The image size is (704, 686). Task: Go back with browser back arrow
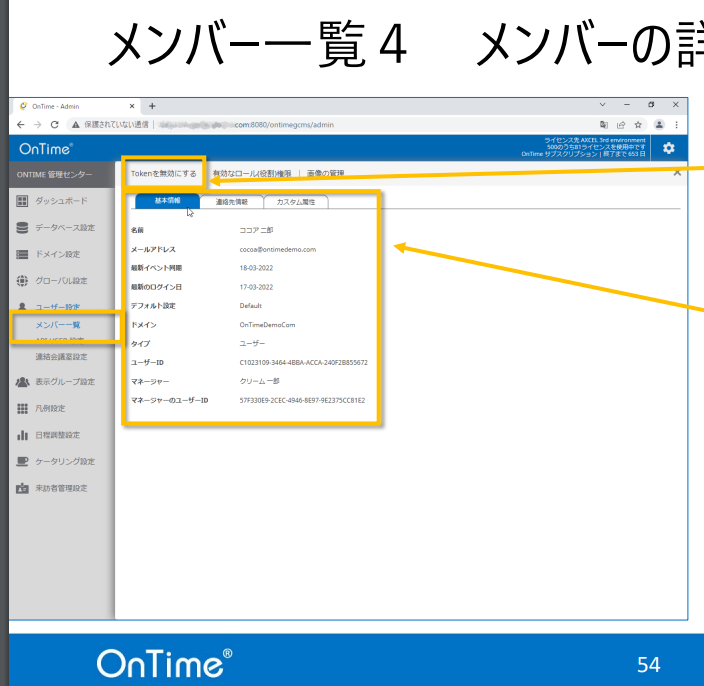click(x=21, y=124)
